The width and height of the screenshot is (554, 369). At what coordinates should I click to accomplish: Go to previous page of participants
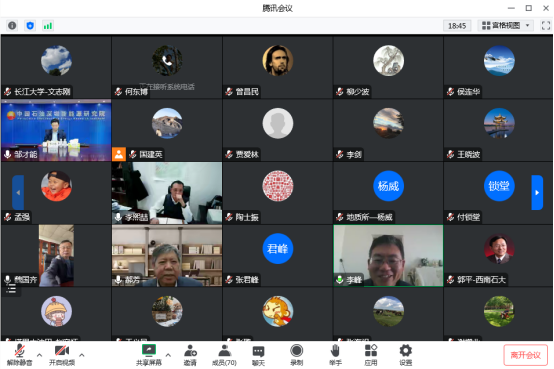[x=18, y=192]
